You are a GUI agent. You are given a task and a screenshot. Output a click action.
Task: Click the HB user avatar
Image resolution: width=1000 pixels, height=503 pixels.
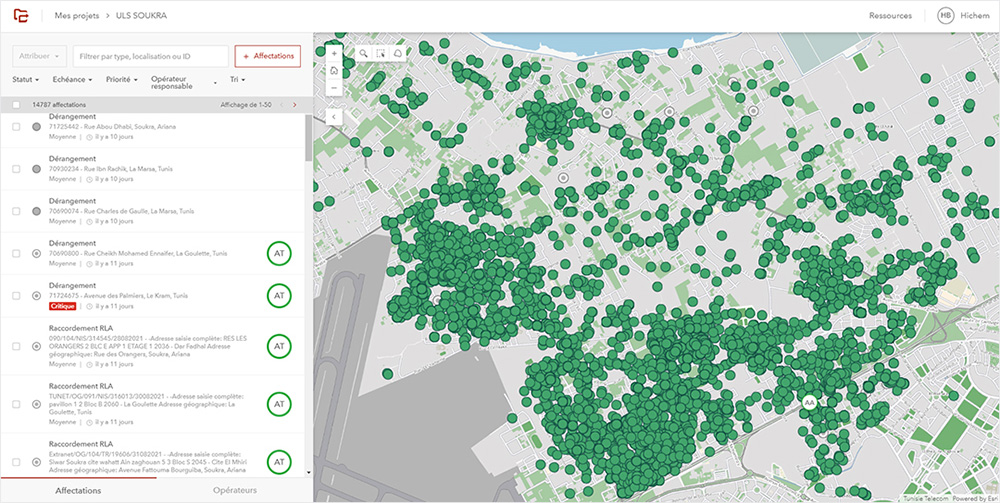point(945,16)
